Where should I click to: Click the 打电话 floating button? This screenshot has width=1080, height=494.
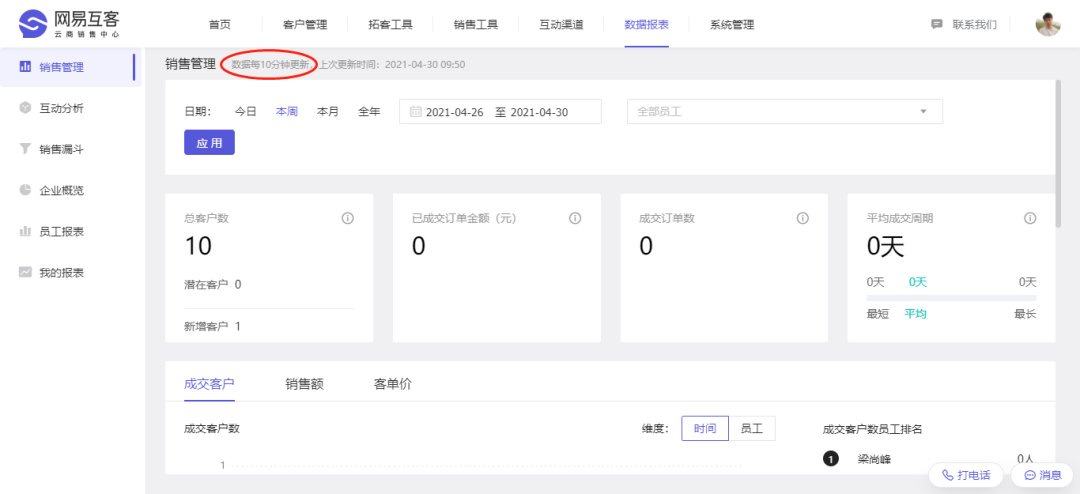point(967,475)
